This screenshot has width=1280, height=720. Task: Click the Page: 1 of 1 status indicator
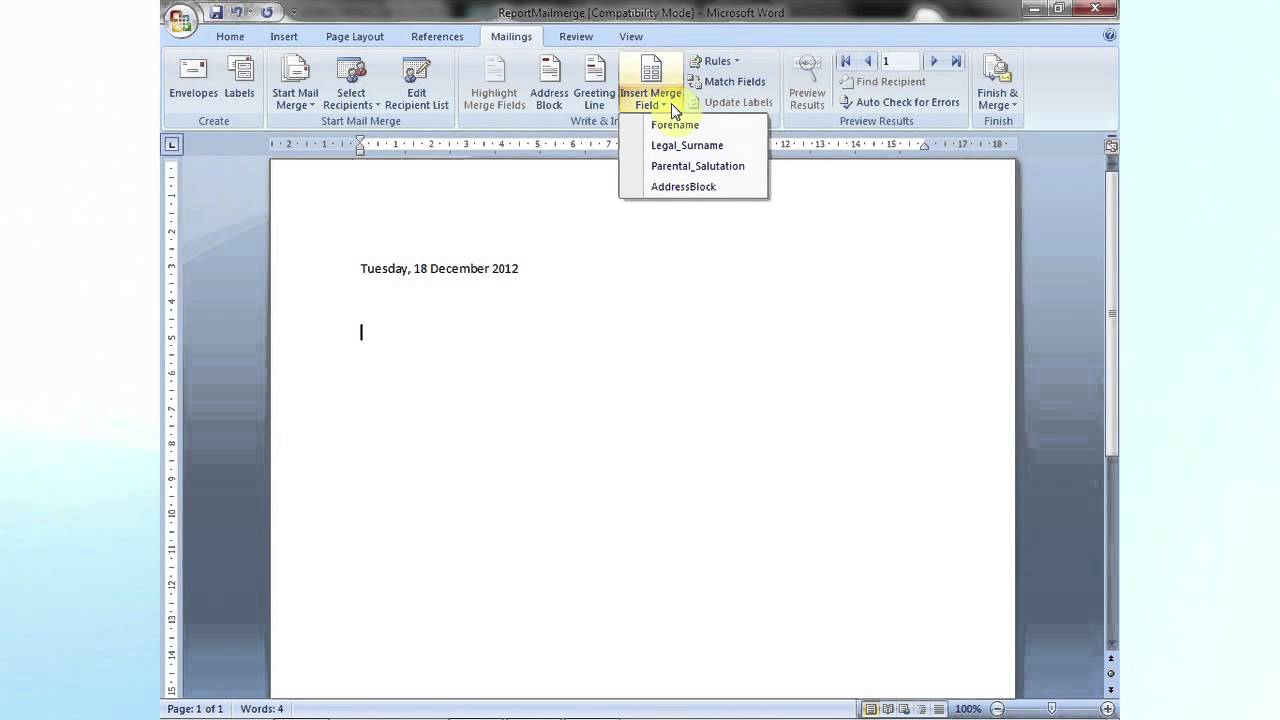point(195,709)
